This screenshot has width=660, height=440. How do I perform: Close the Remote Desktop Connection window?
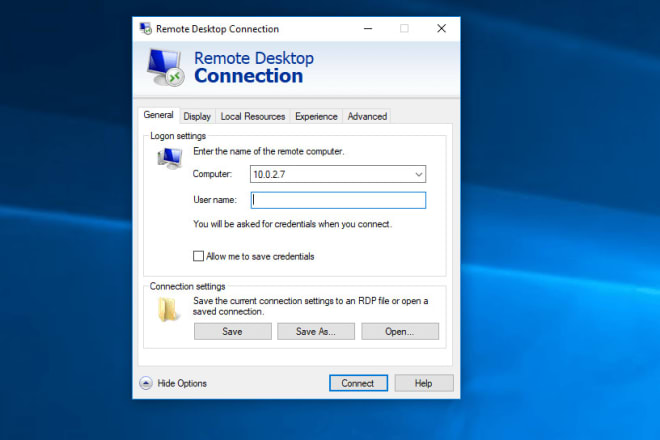(x=441, y=29)
